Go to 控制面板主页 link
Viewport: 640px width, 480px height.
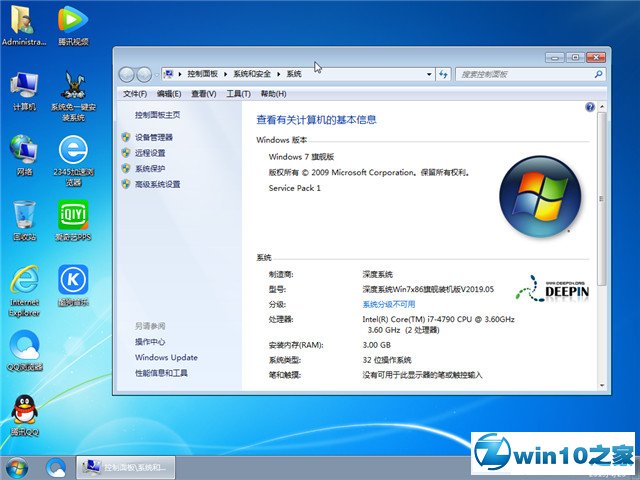(x=158, y=115)
